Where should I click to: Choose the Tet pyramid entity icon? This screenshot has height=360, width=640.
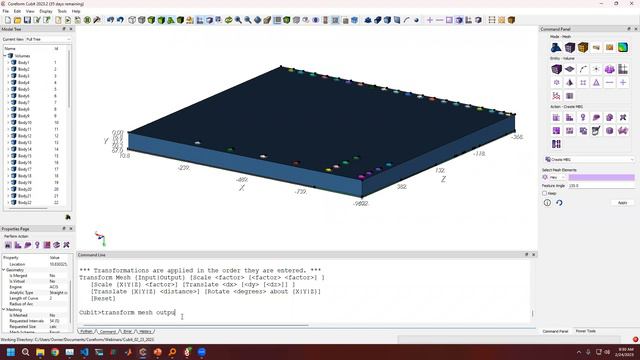[570, 82]
